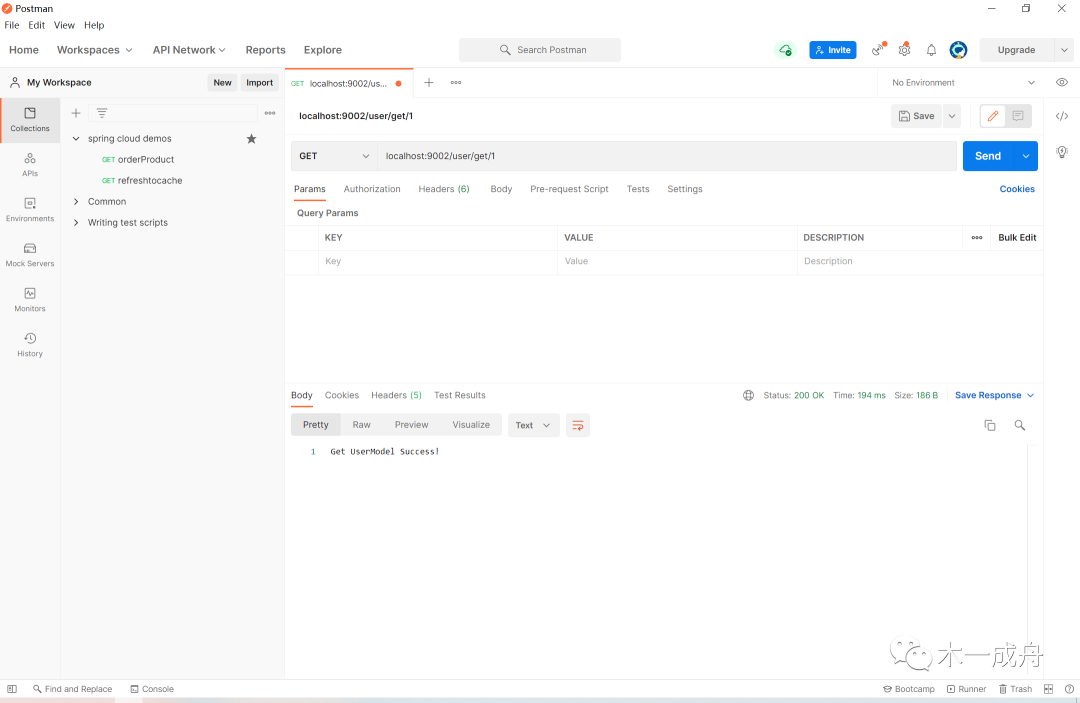Open params table column options menu
This screenshot has width=1080, height=703.
[977, 238]
